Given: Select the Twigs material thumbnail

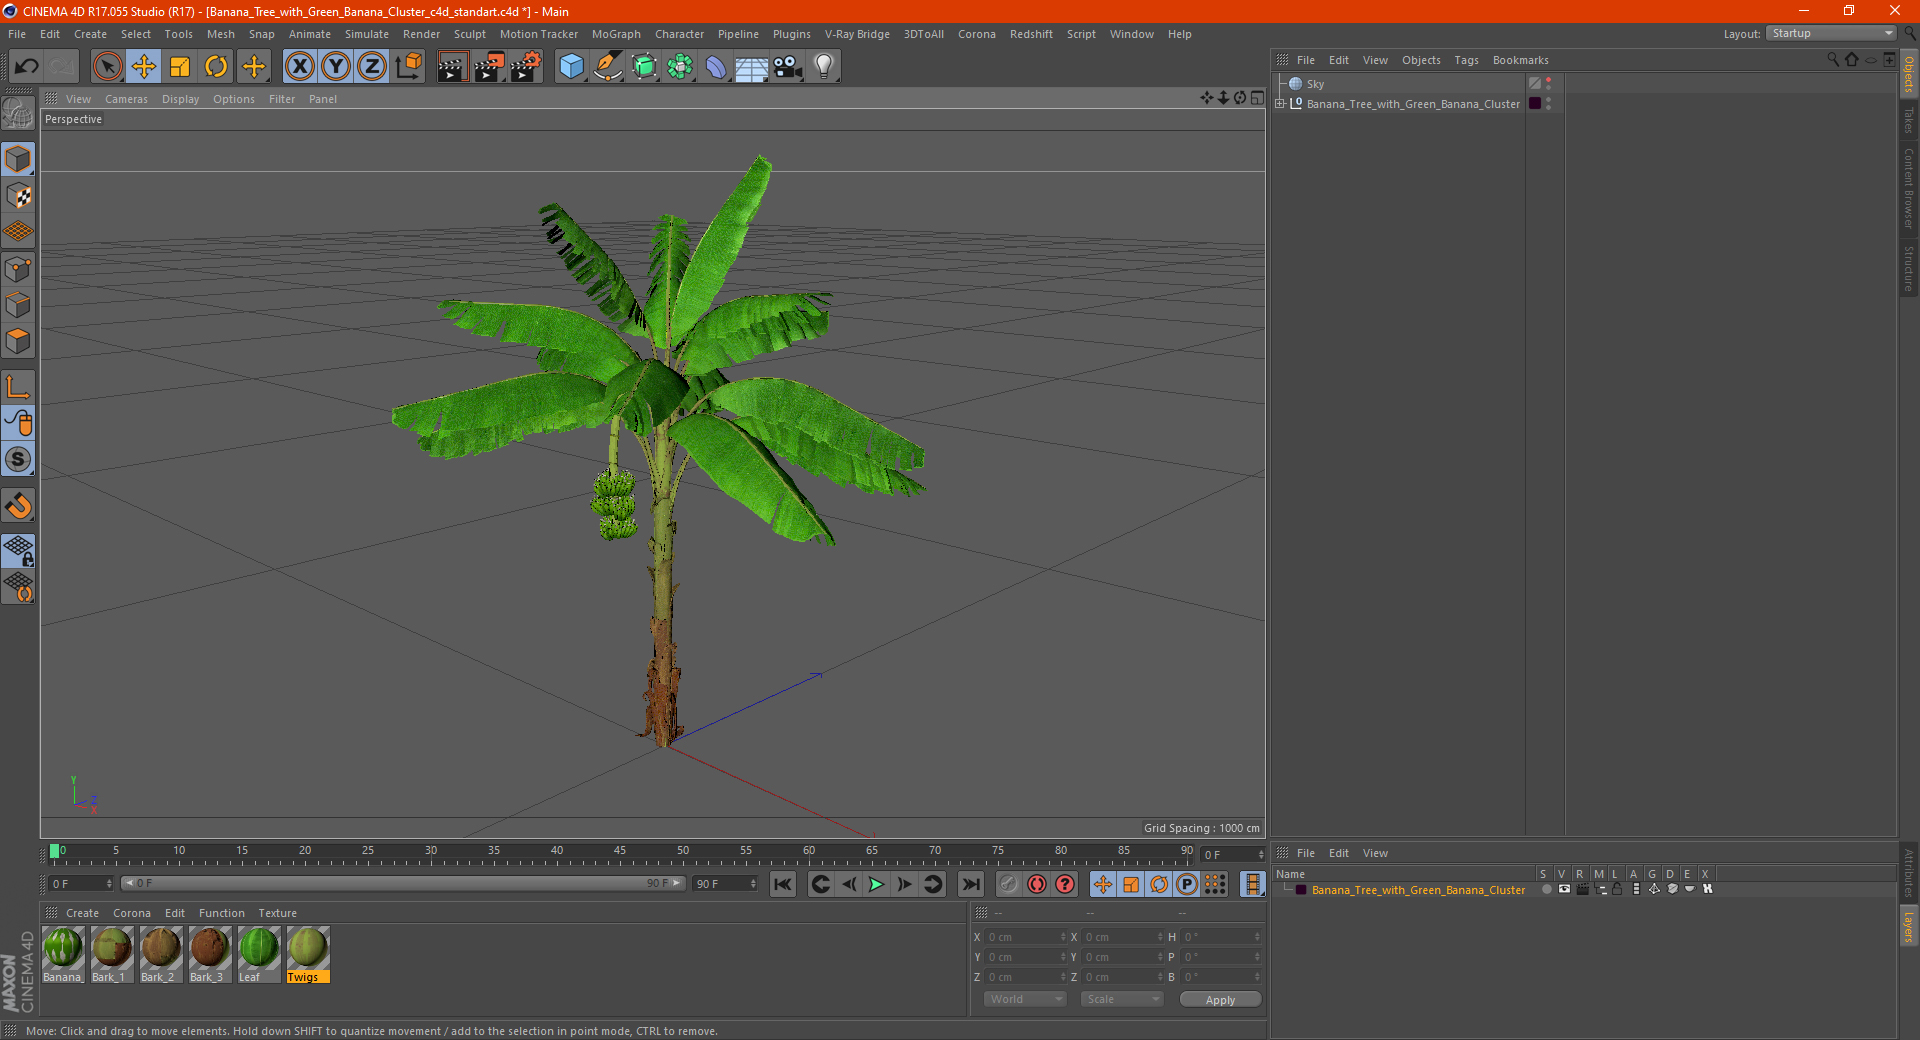Looking at the screenshot, I should [x=307, y=948].
